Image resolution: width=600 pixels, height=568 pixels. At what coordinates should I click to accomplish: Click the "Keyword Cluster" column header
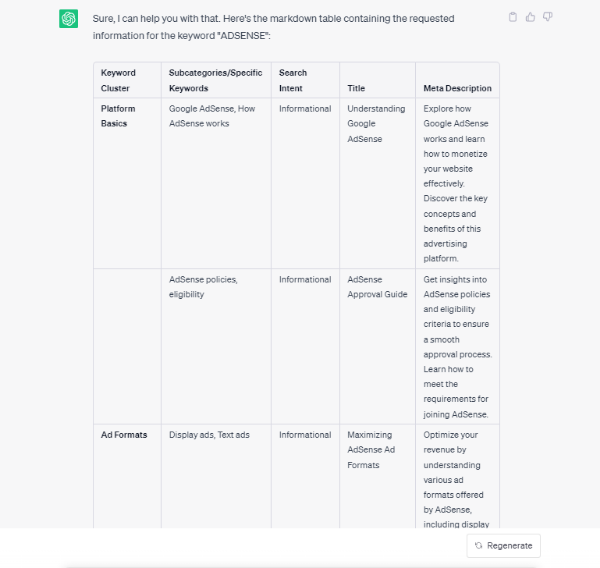click(x=118, y=80)
